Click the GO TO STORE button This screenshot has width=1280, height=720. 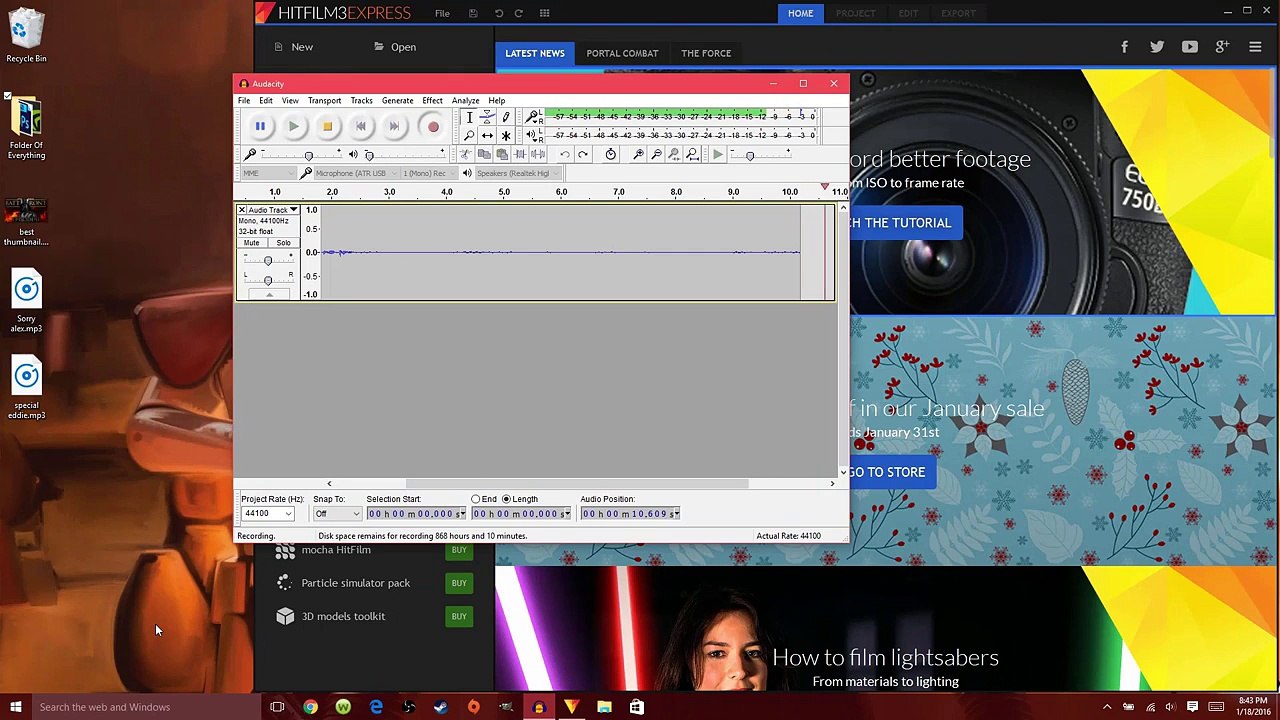[x=886, y=472]
